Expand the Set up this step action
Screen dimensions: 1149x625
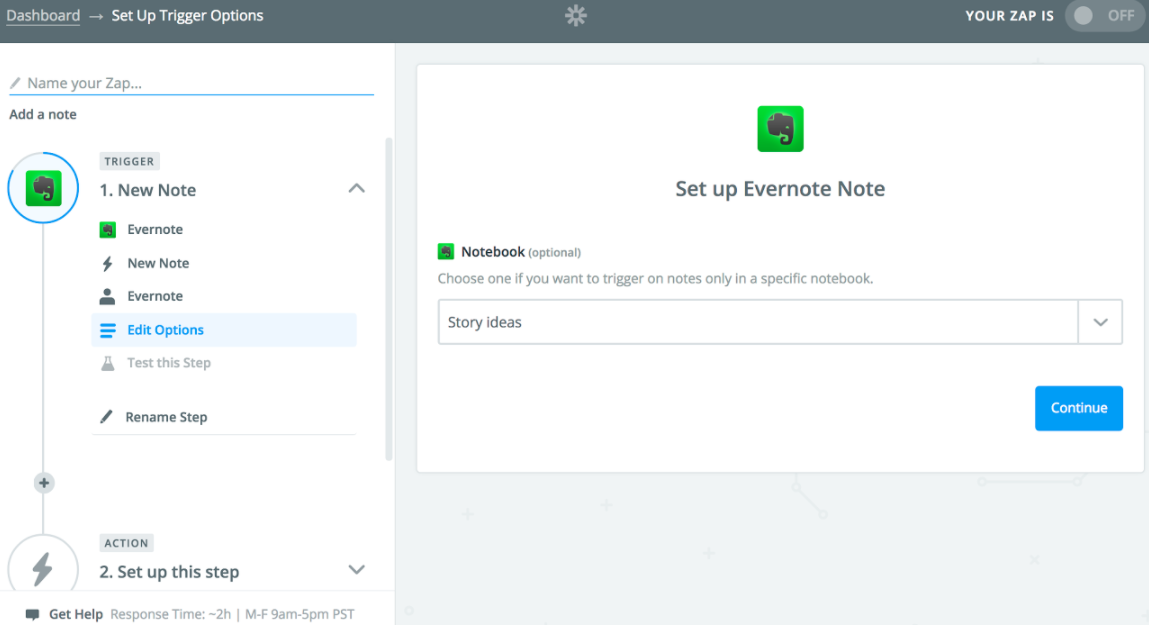[x=356, y=570]
